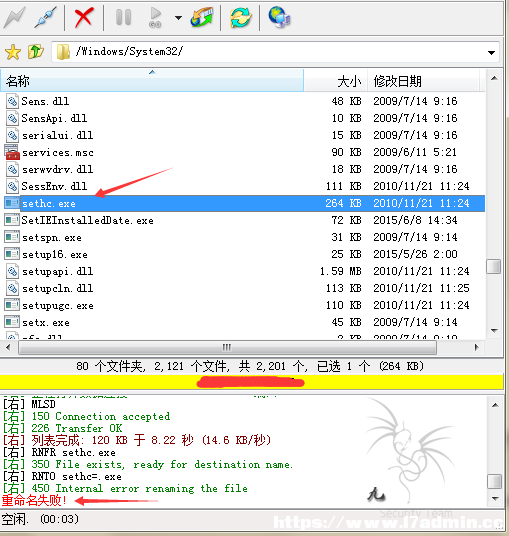Select the services.msc file
Image resolution: width=509 pixels, height=536 pixels.
[244, 152]
